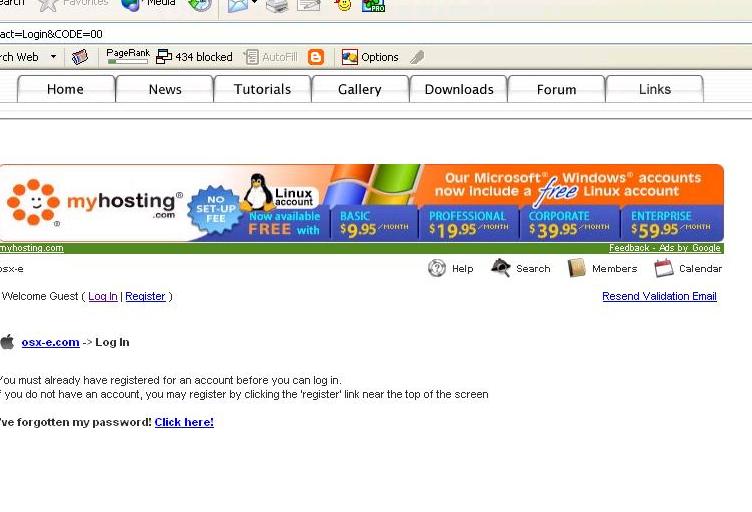Click the myhosting.com logo in banner
The width and height of the screenshot is (752, 512).
[x=95, y=203]
